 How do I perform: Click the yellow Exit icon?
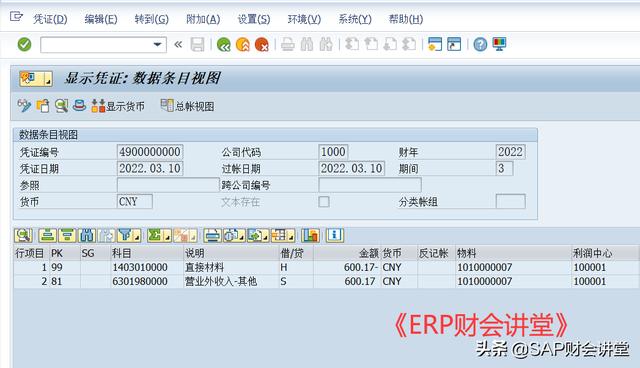click(242, 44)
